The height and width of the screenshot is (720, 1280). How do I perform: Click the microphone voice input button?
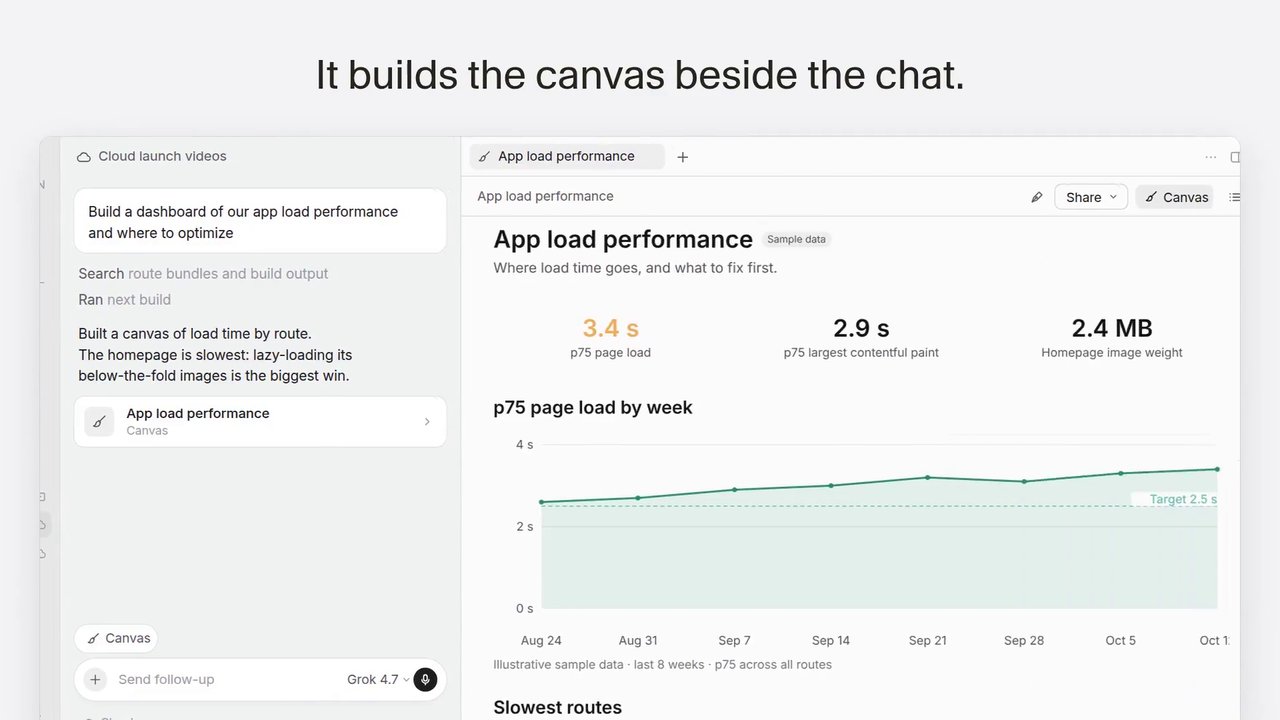coord(425,679)
